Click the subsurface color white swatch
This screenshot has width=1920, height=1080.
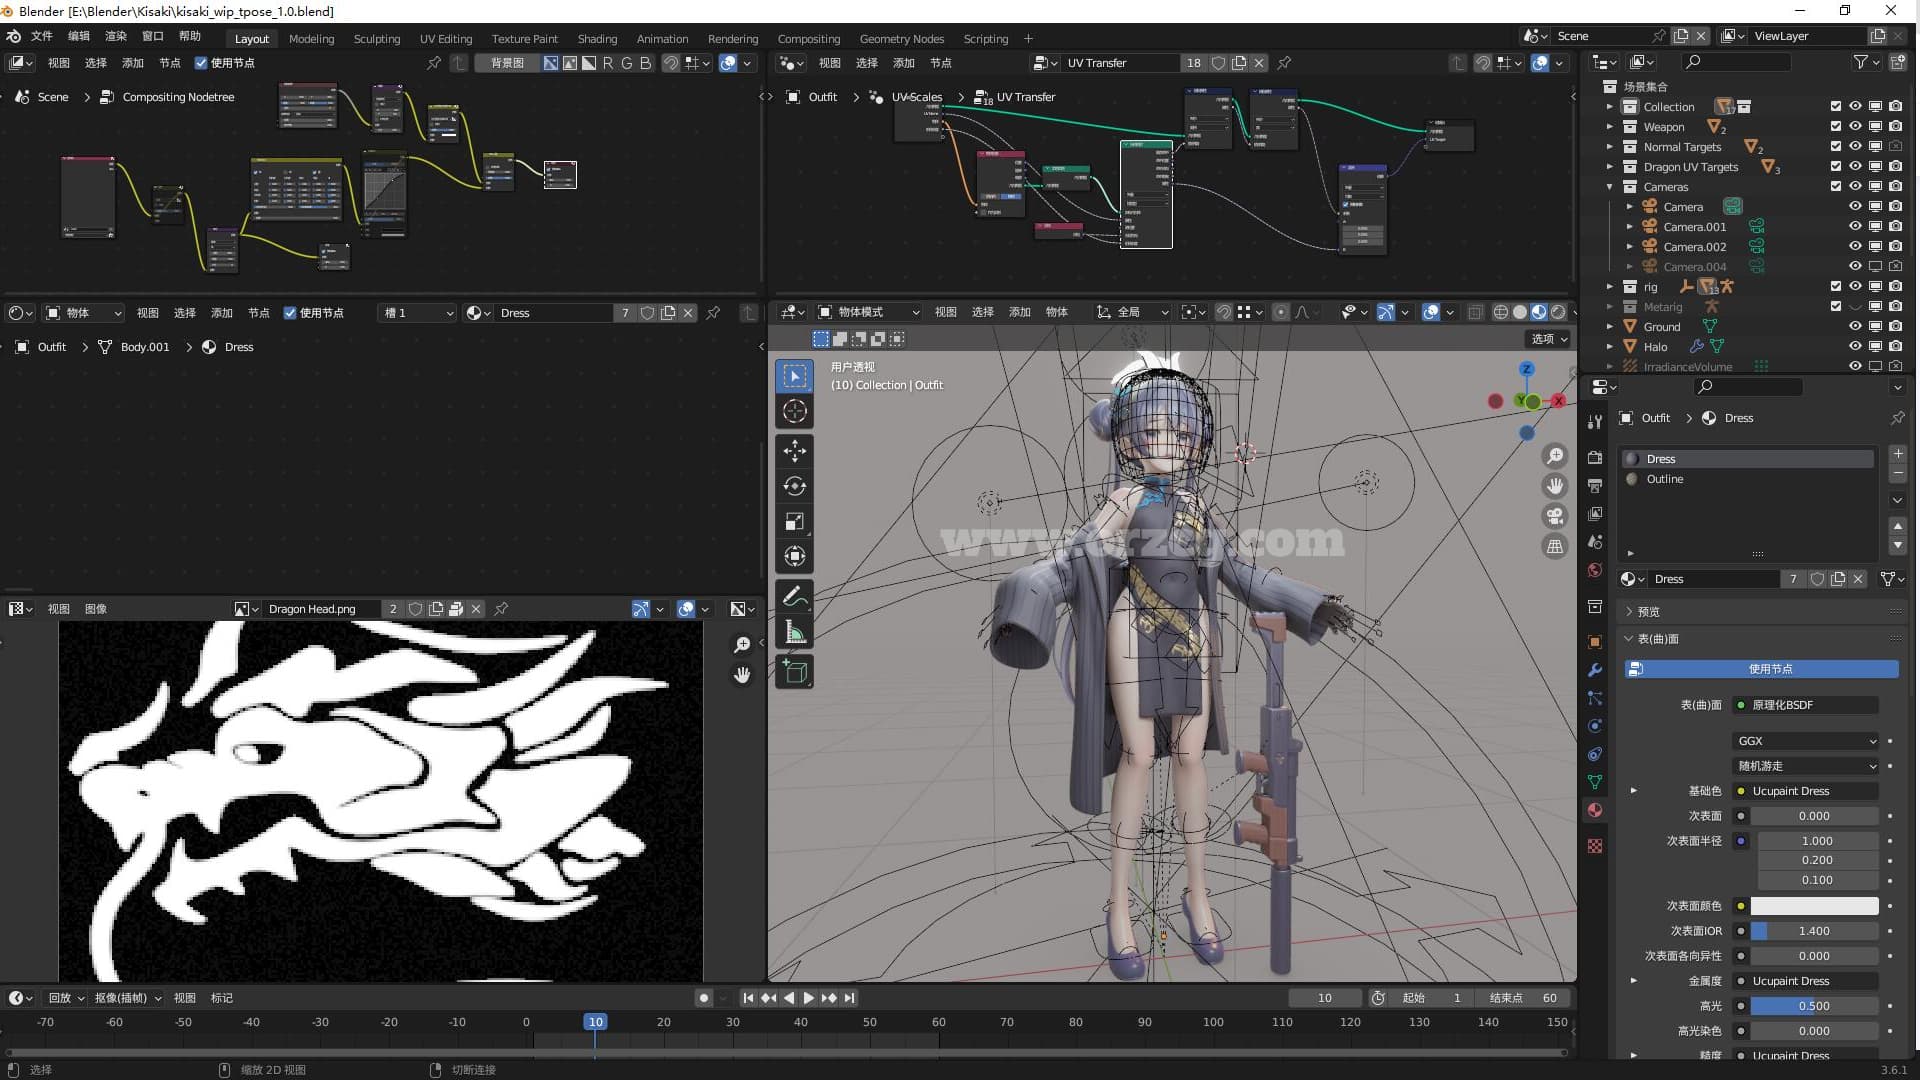tap(1814, 906)
